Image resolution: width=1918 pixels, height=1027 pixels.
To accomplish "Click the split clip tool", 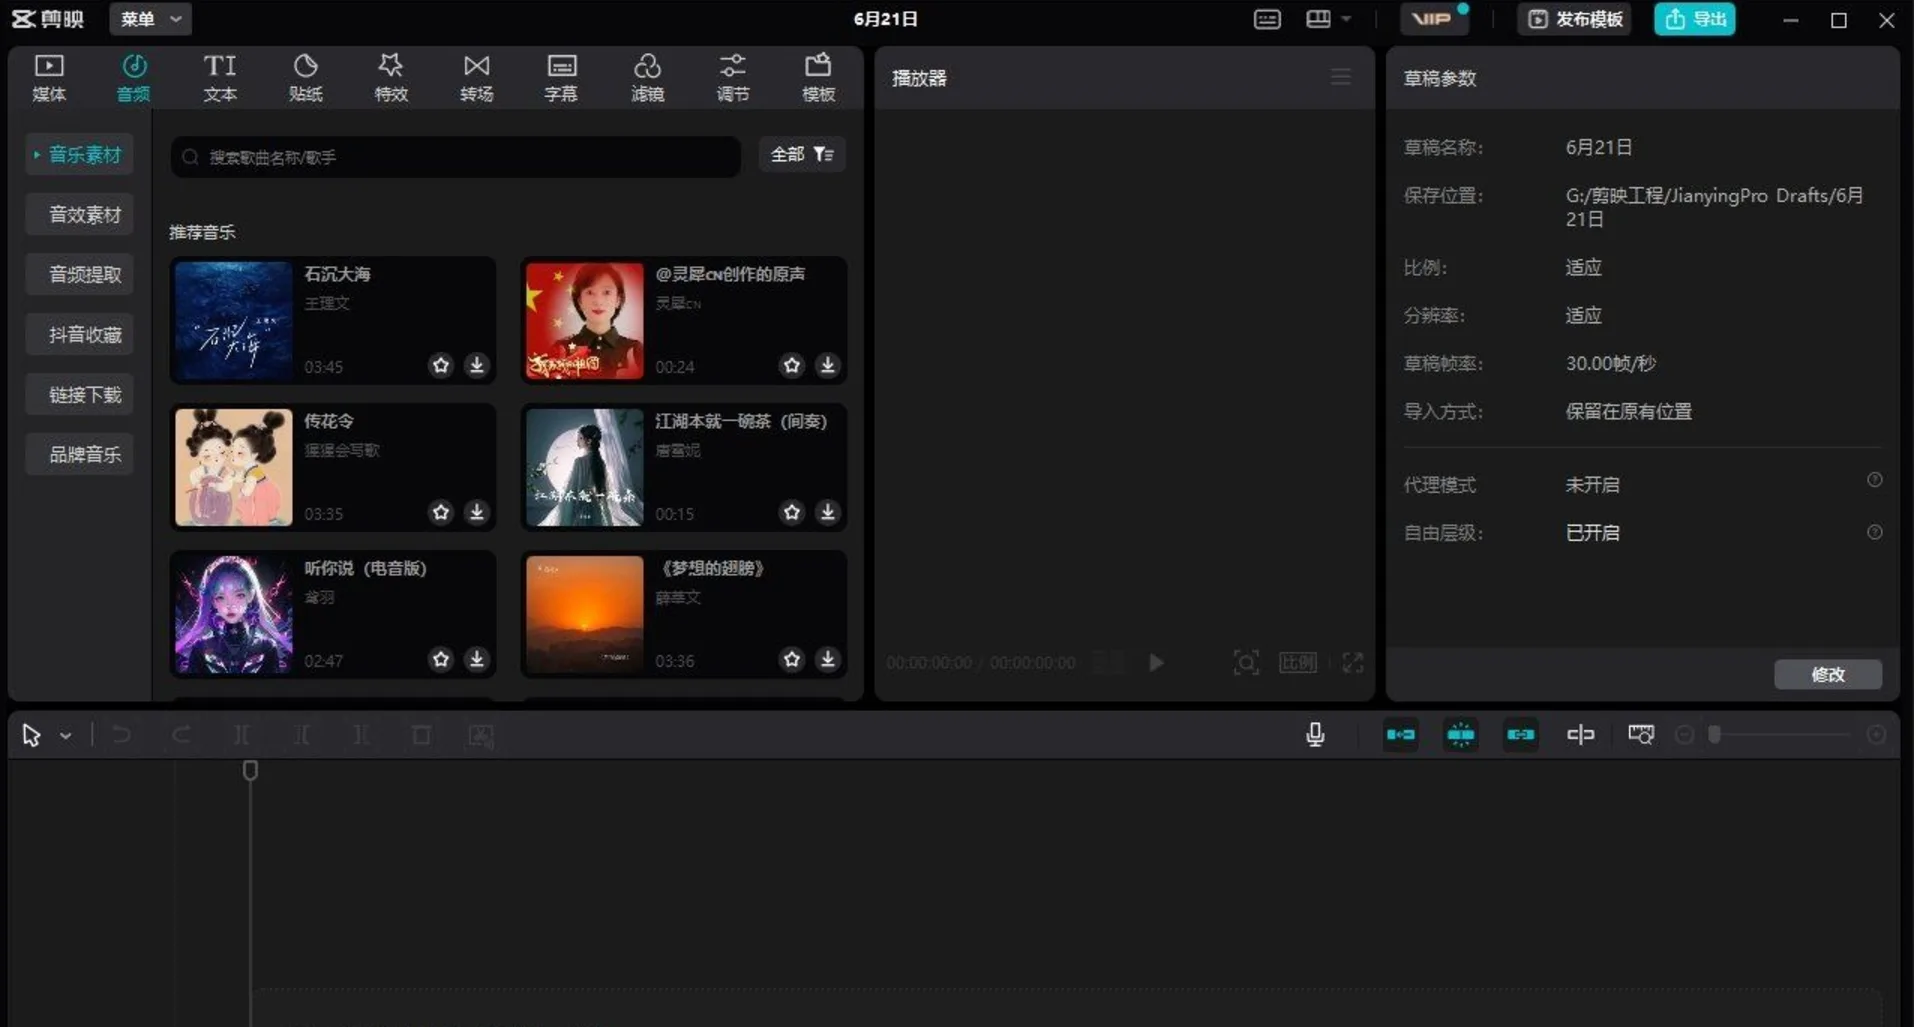I will (241, 735).
